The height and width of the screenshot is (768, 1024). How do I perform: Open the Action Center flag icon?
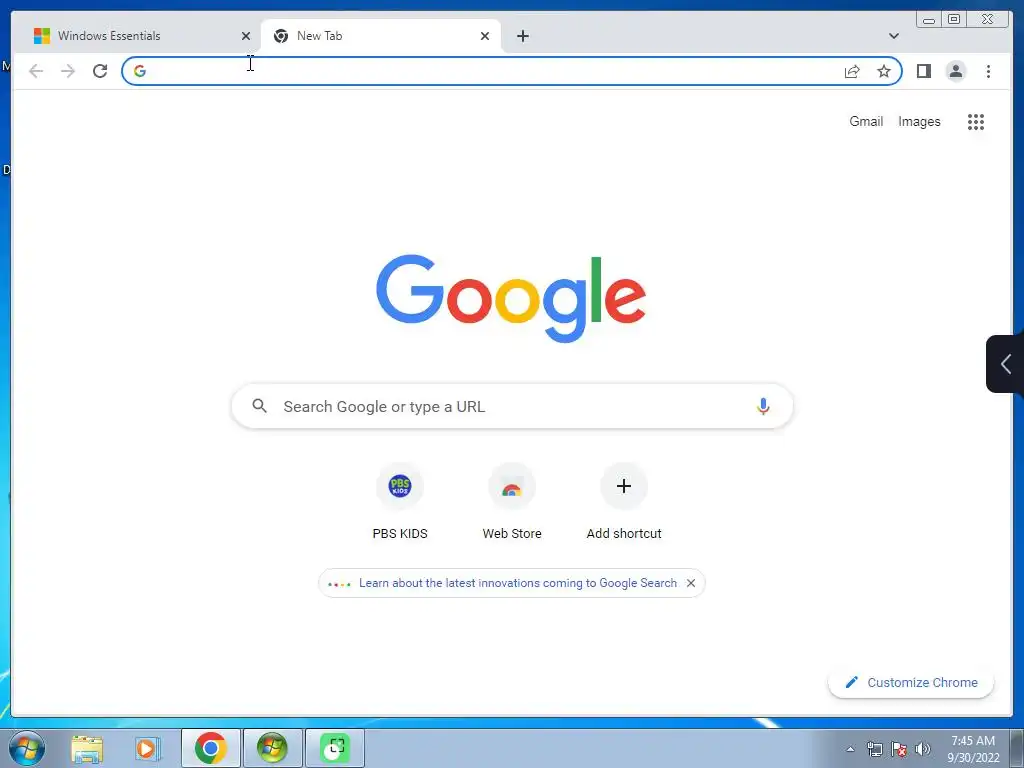tap(899, 749)
